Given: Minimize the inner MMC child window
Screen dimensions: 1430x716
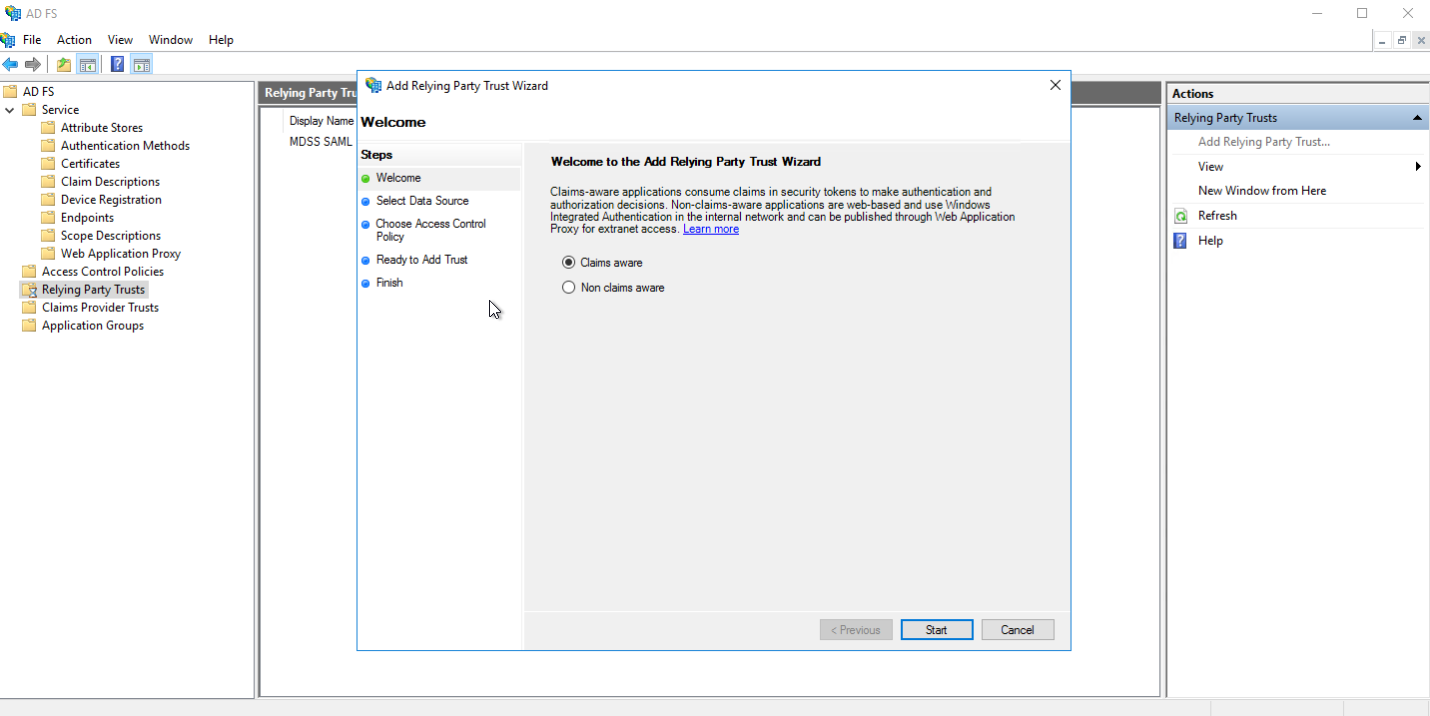Looking at the screenshot, I should 1383,40.
